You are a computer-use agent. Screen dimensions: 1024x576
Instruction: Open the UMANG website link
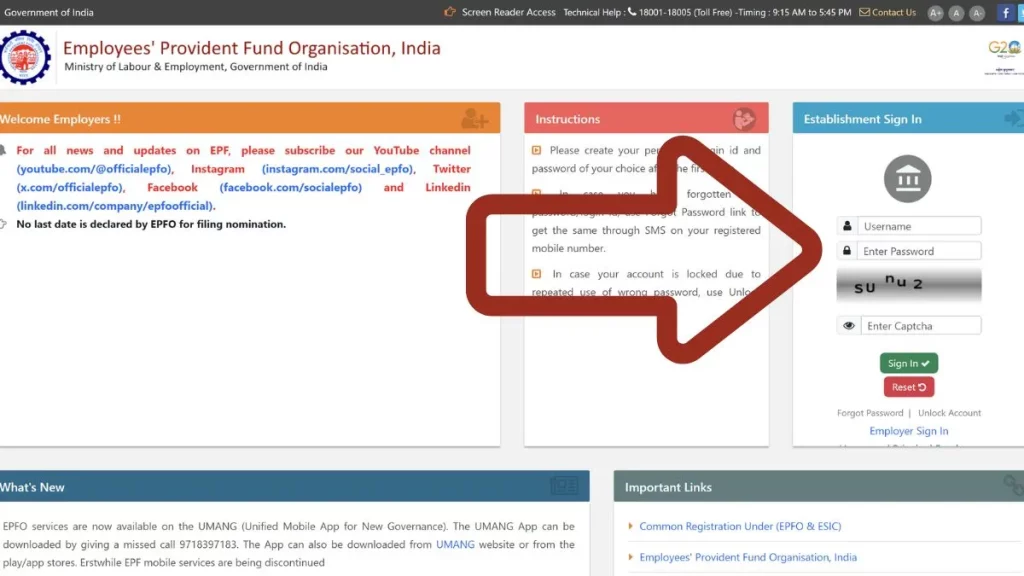click(455, 544)
